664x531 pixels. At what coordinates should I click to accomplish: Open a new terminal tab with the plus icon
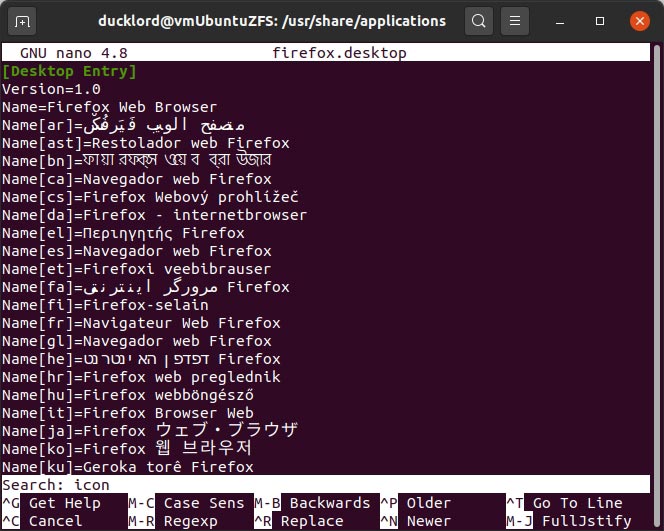pyautogui.click(x=22, y=21)
